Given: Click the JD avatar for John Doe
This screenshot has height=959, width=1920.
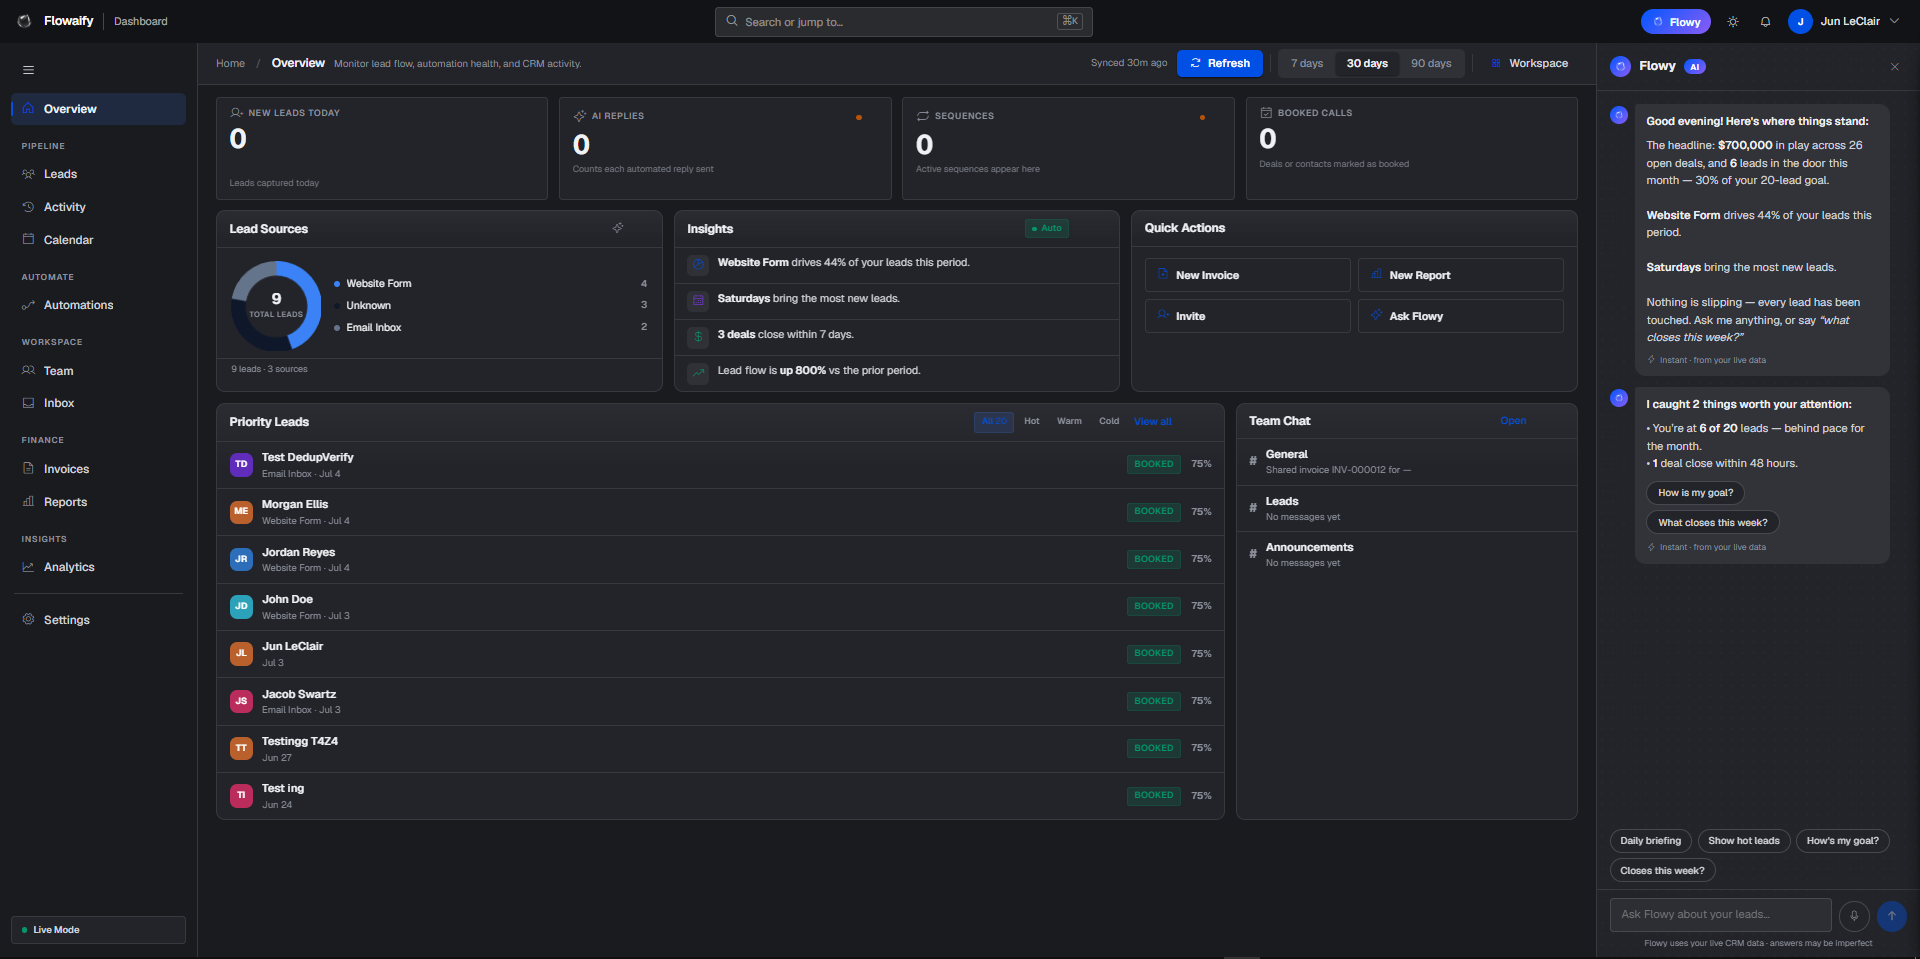Looking at the screenshot, I should pyautogui.click(x=241, y=606).
